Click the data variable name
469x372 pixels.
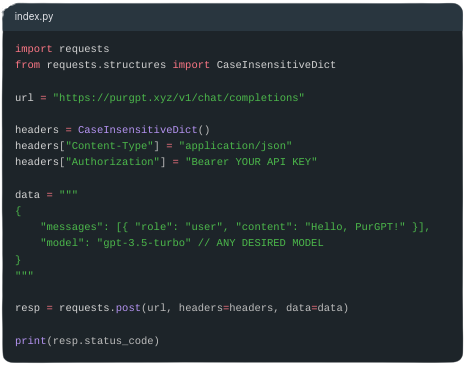tap(27, 194)
